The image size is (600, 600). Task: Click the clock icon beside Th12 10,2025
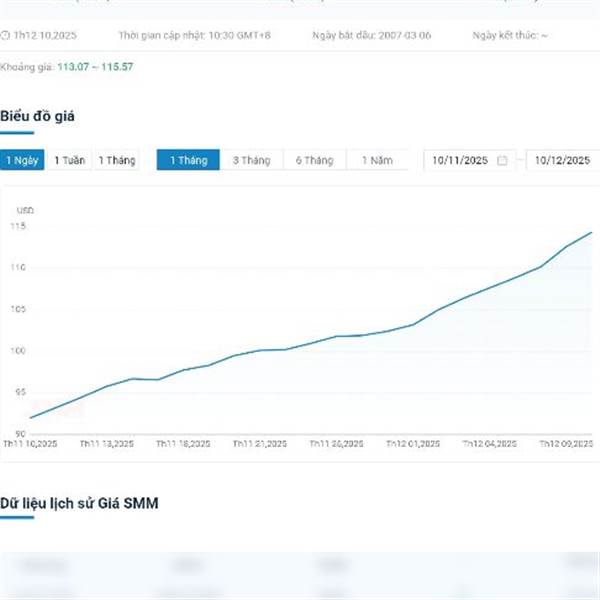point(5,35)
